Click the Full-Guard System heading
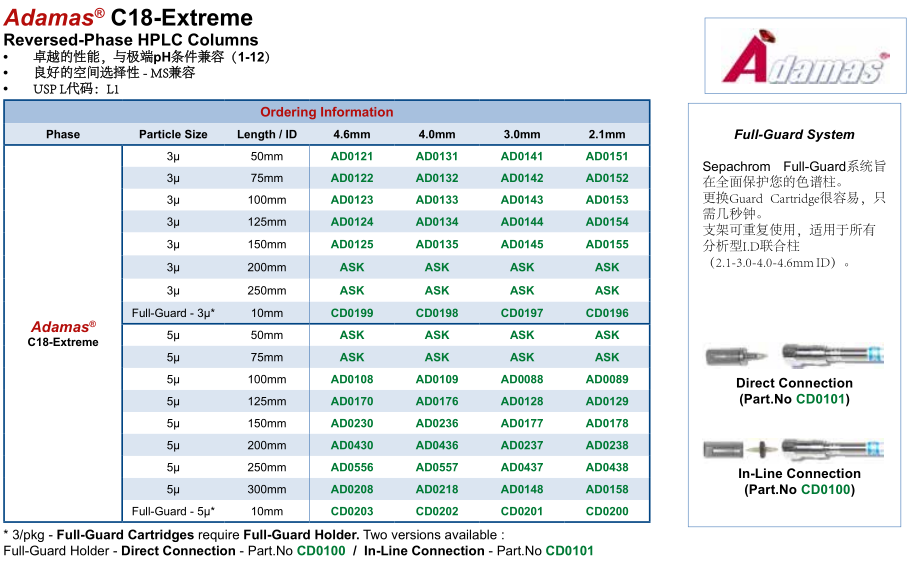The image size is (910, 566). [794, 134]
